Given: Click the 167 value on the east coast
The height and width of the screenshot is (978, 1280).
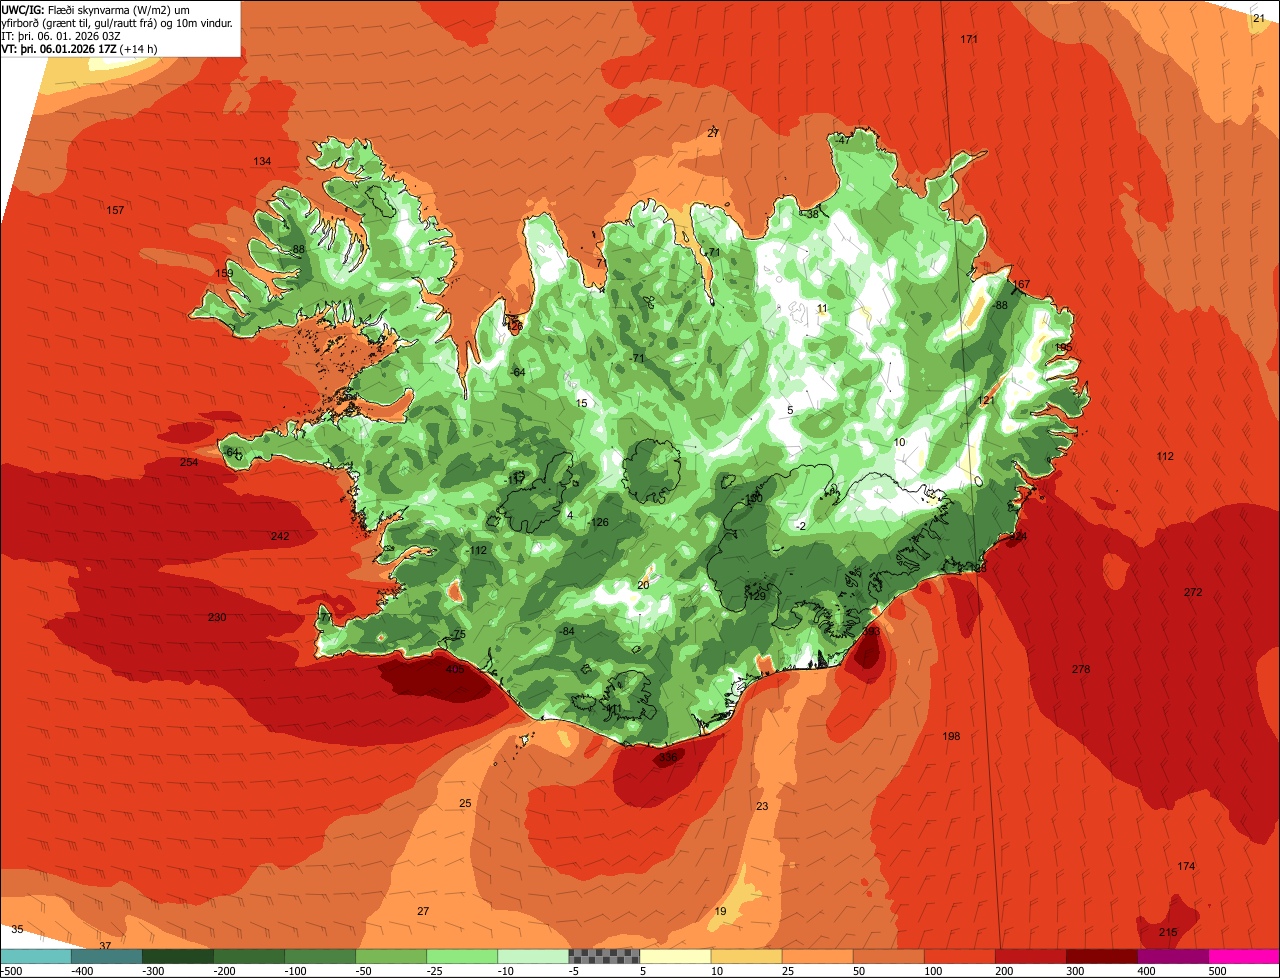Looking at the screenshot, I should pos(1021,284).
